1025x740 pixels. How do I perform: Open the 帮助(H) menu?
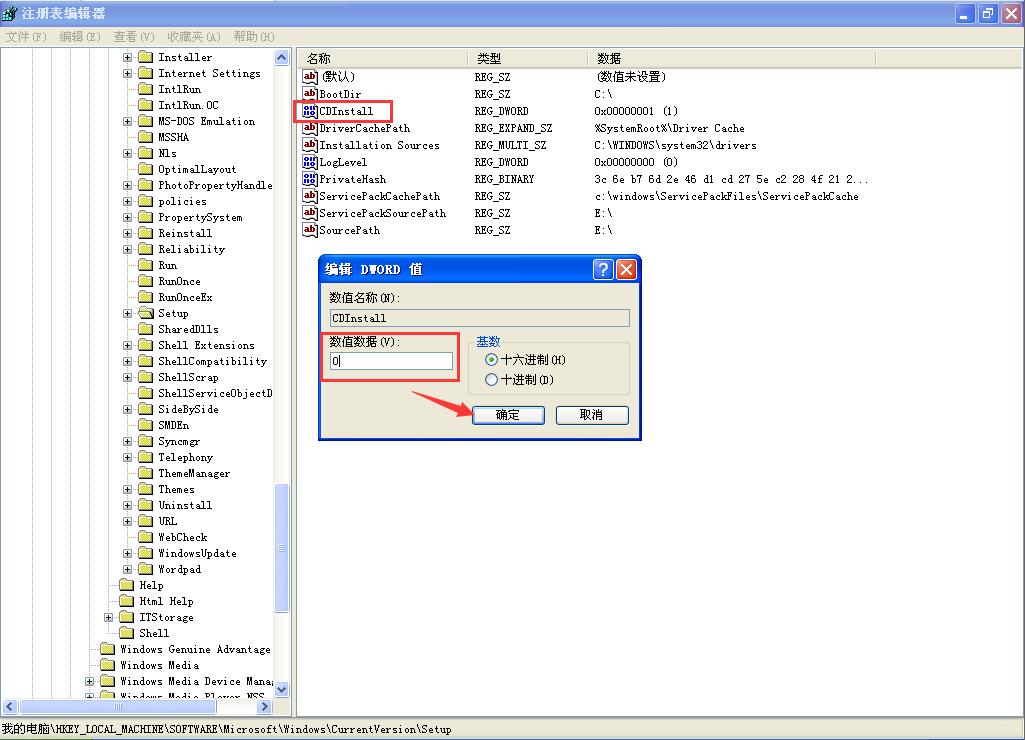(x=254, y=37)
